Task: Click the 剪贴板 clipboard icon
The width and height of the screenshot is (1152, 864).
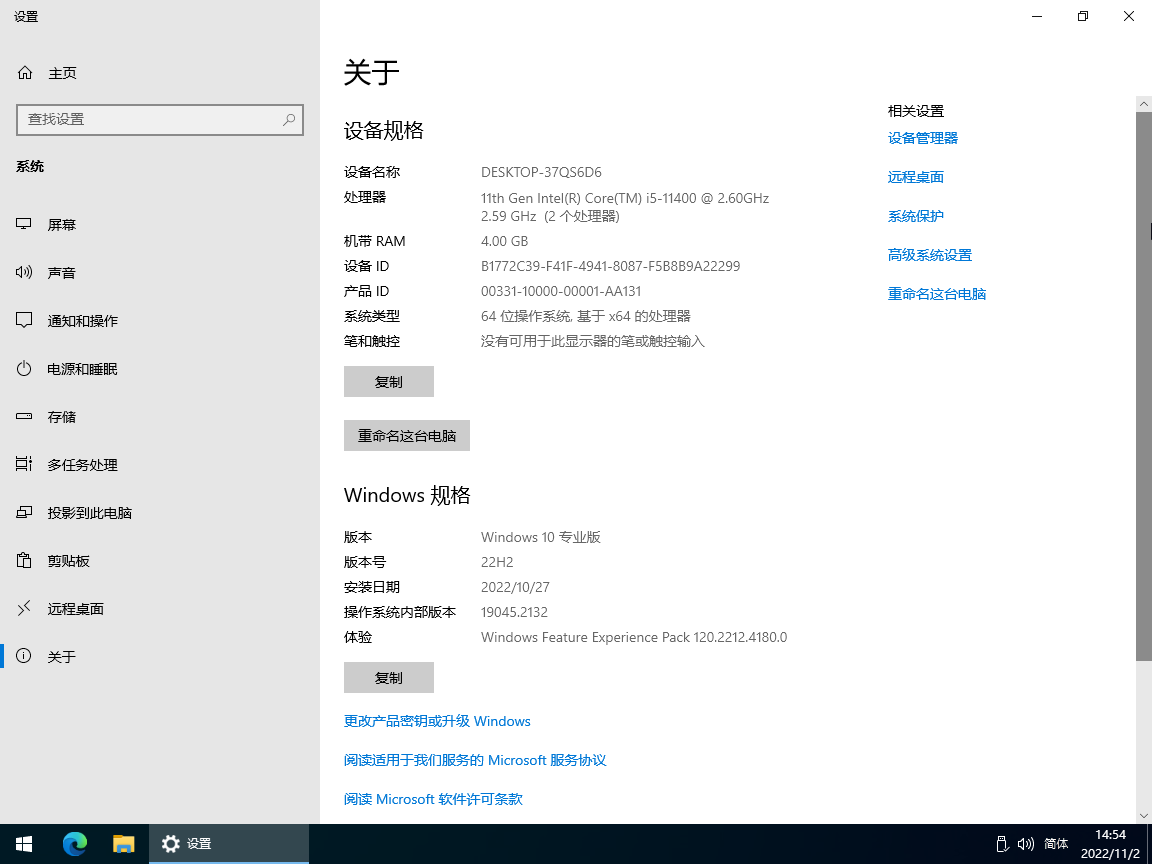Action: [24, 561]
